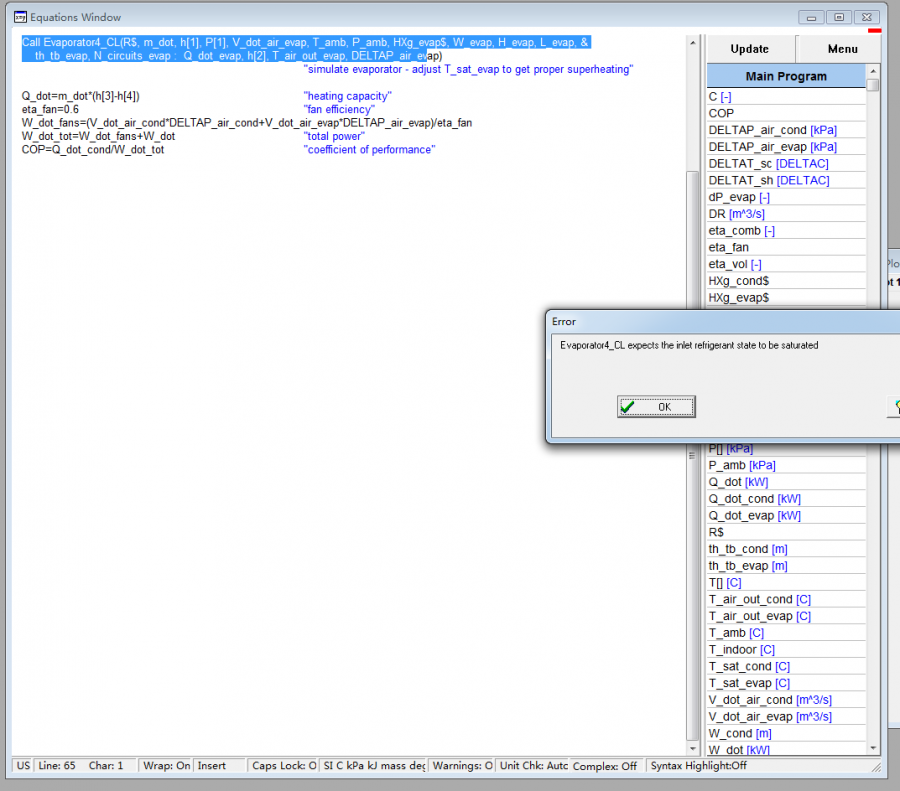The width and height of the screenshot is (900, 791).
Task: Open the Menu button above Main Program
Action: [841, 49]
